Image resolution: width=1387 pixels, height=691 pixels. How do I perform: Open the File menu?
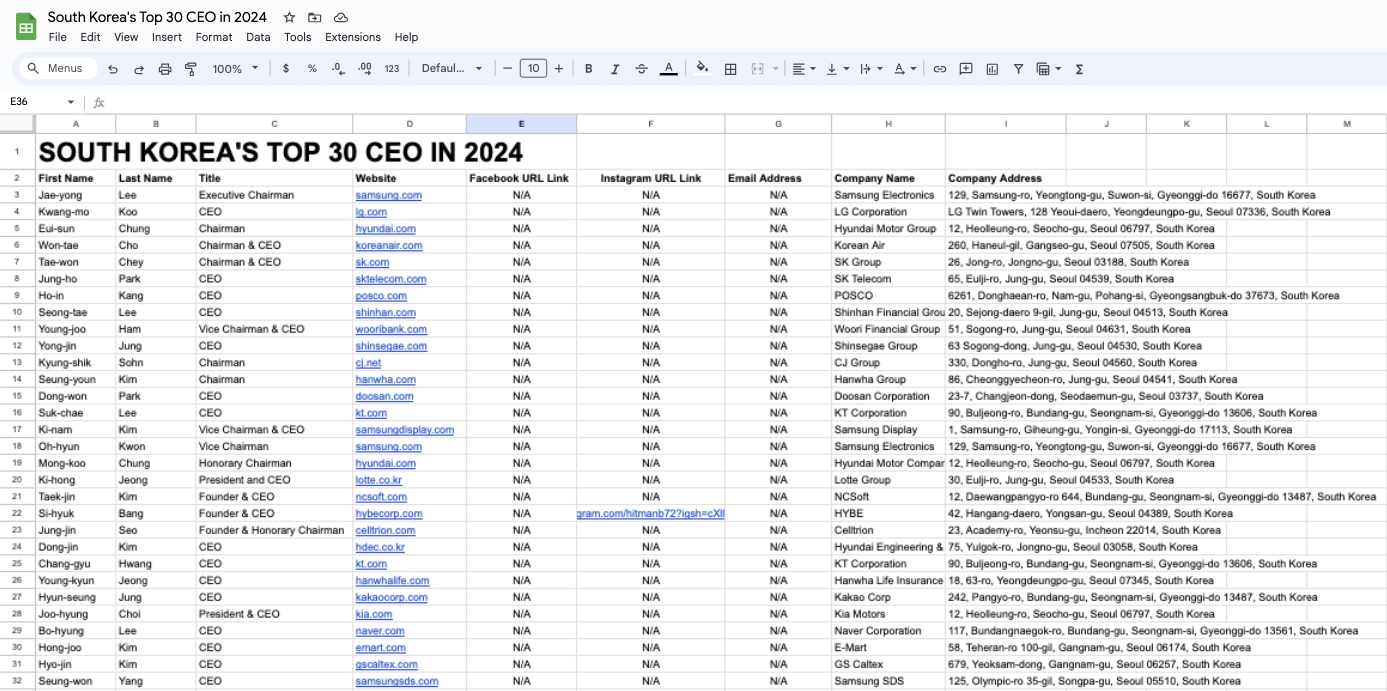tap(58, 37)
